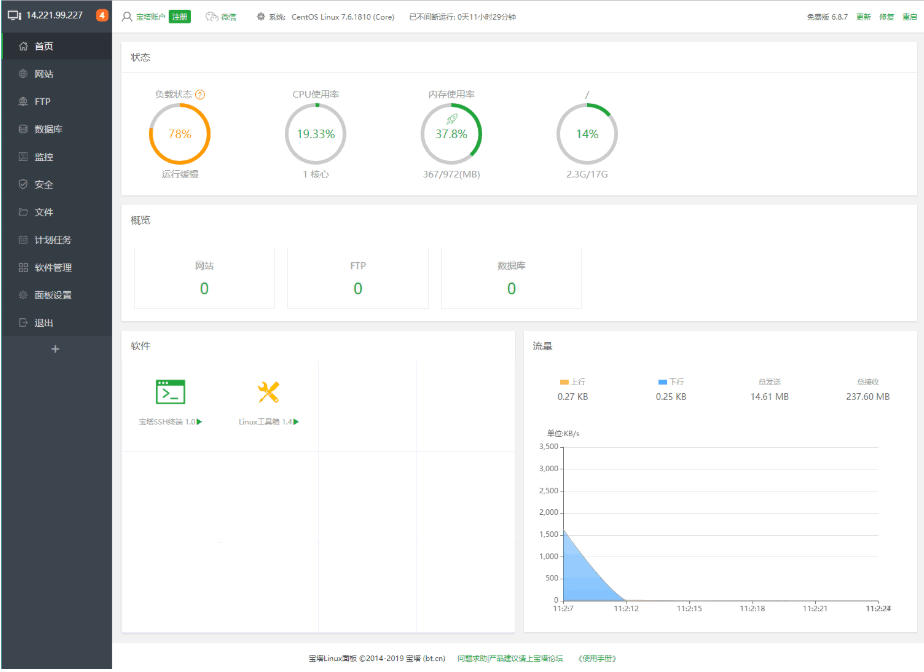
Task: Select 退出 to log out
Action: 56,323
